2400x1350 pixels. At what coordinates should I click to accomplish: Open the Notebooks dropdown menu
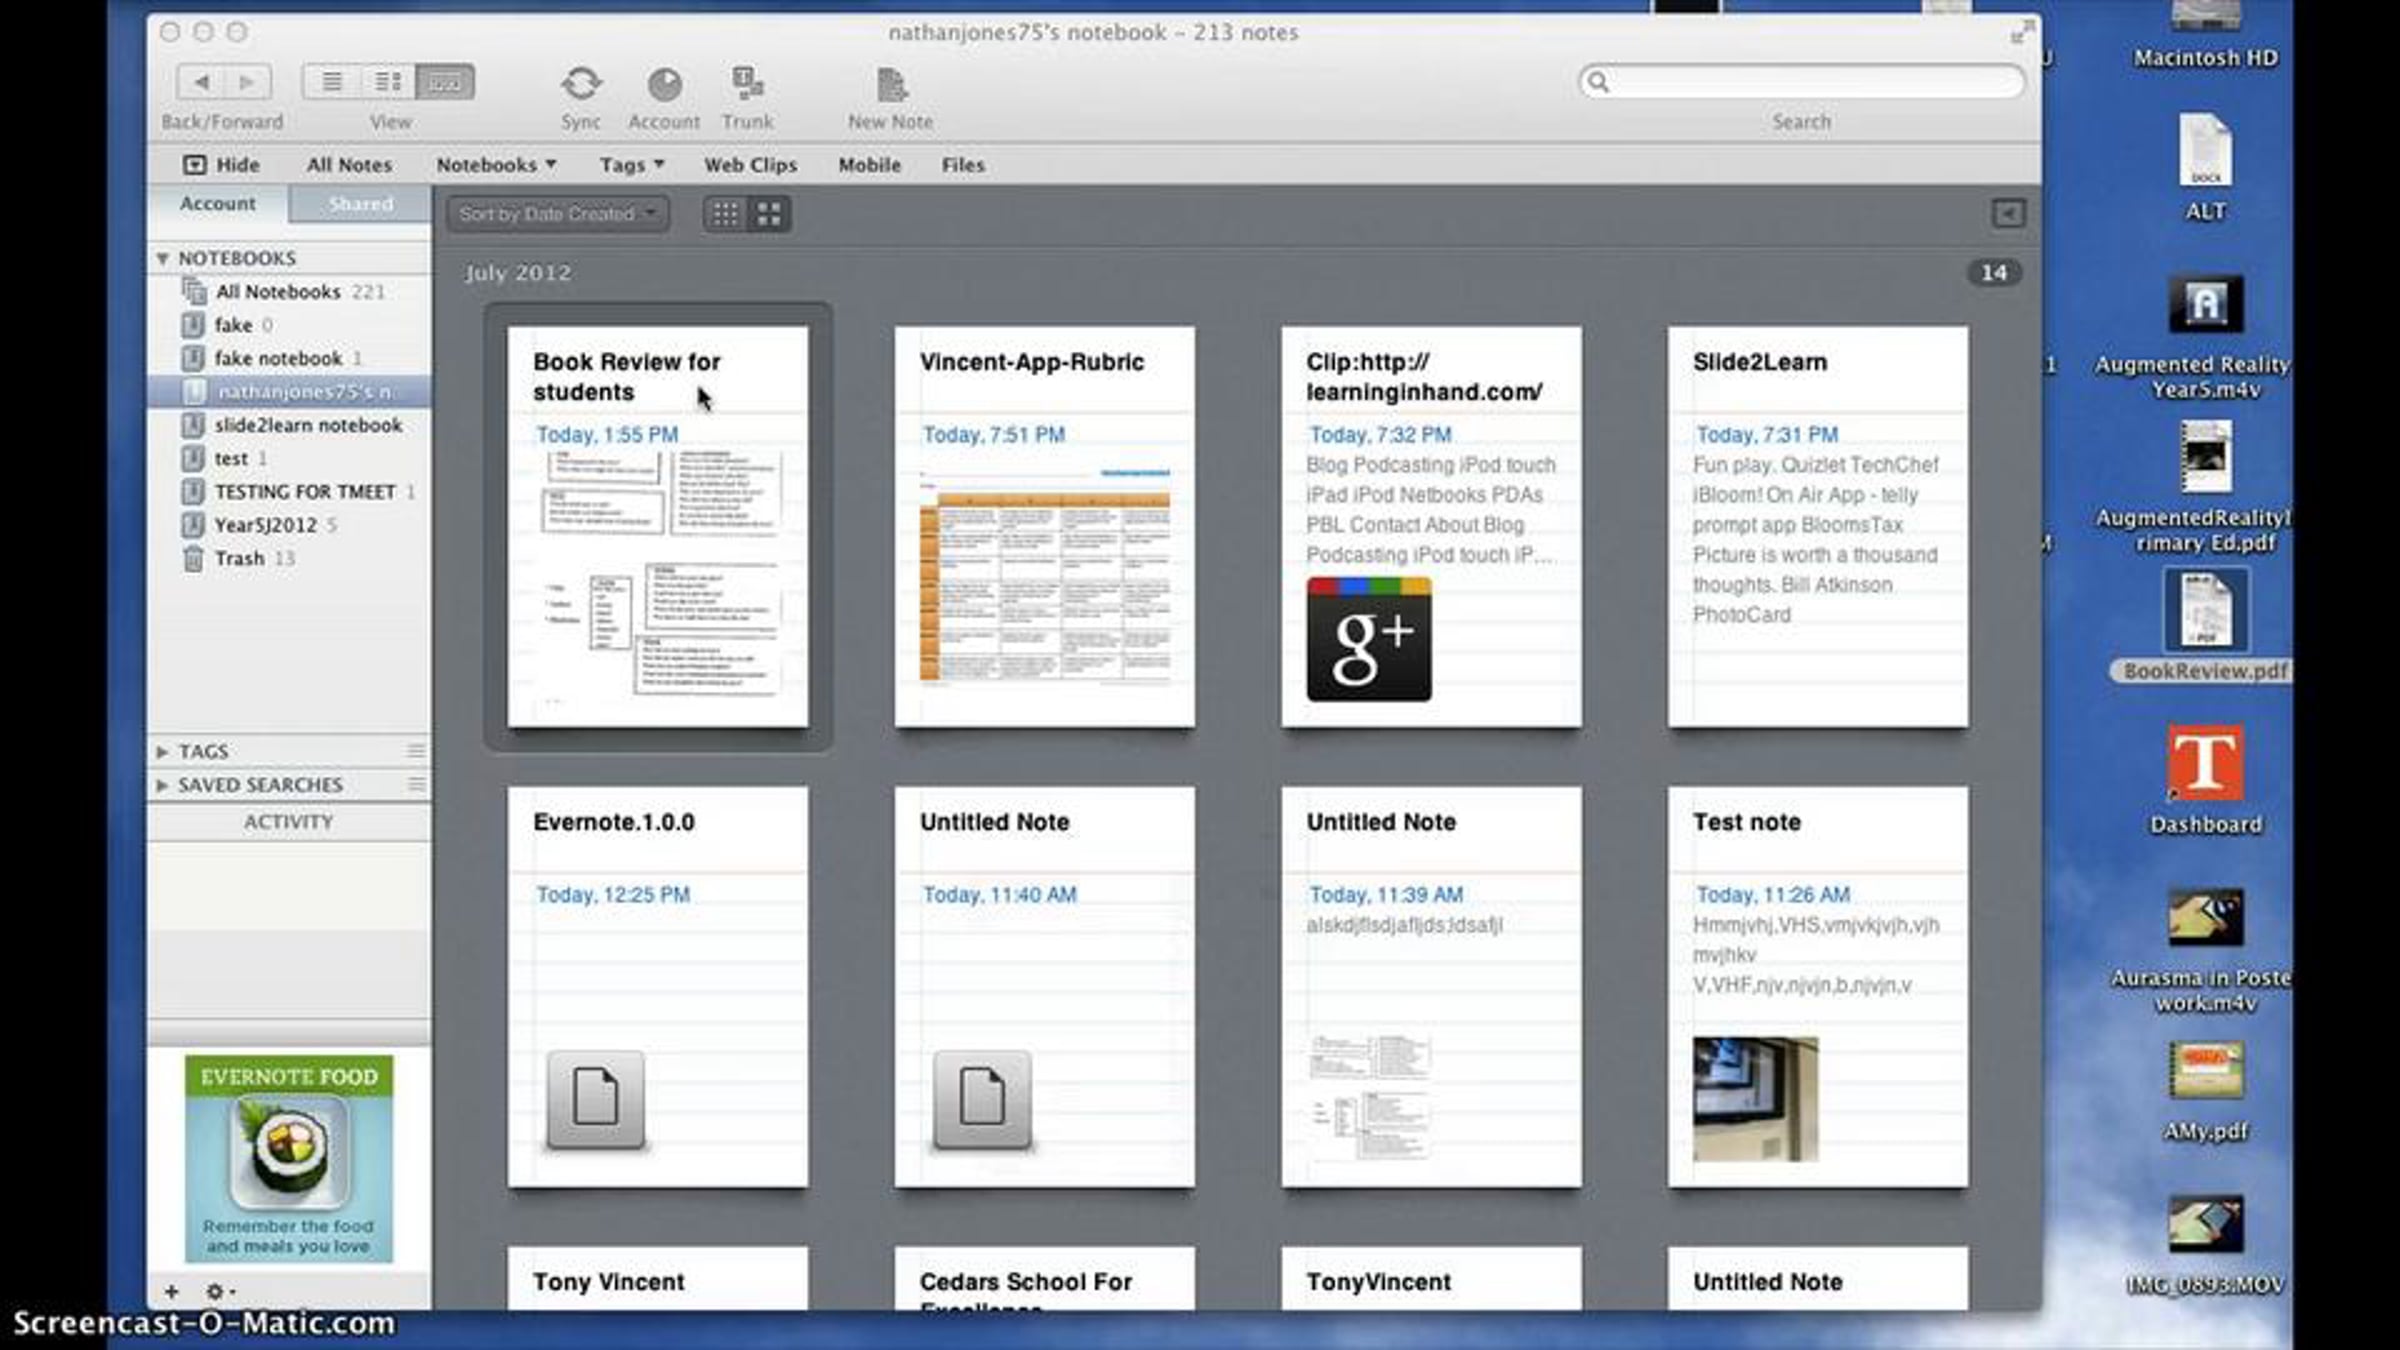tap(496, 165)
